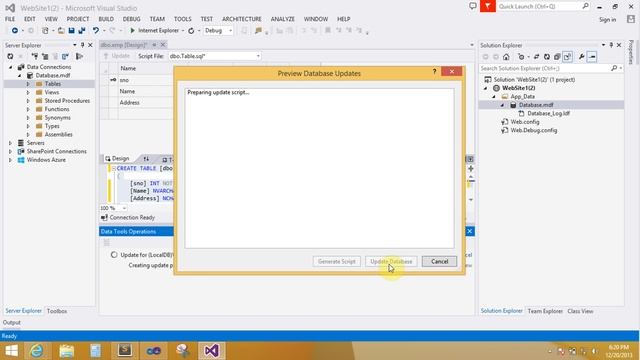Viewport: 640px width, 360px height.
Task: Open the BUILD menu
Action: 106,19
